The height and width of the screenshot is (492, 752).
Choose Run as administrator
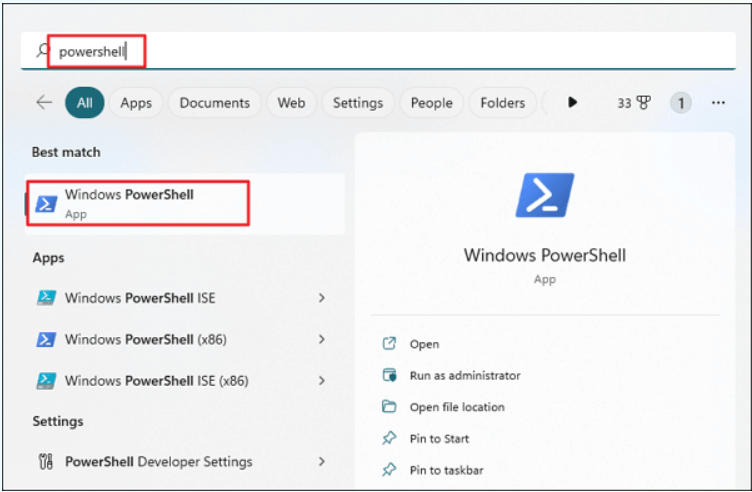coord(465,375)
